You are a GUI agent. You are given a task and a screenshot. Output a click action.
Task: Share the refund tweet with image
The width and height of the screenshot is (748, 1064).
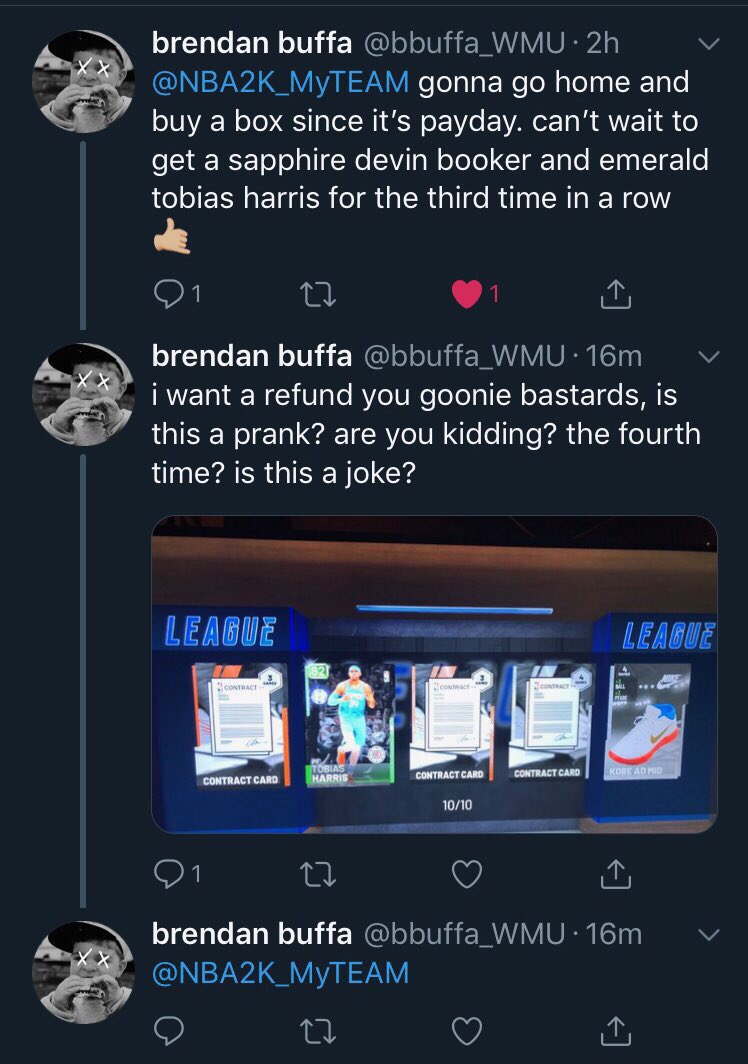(x=616, y=874)
